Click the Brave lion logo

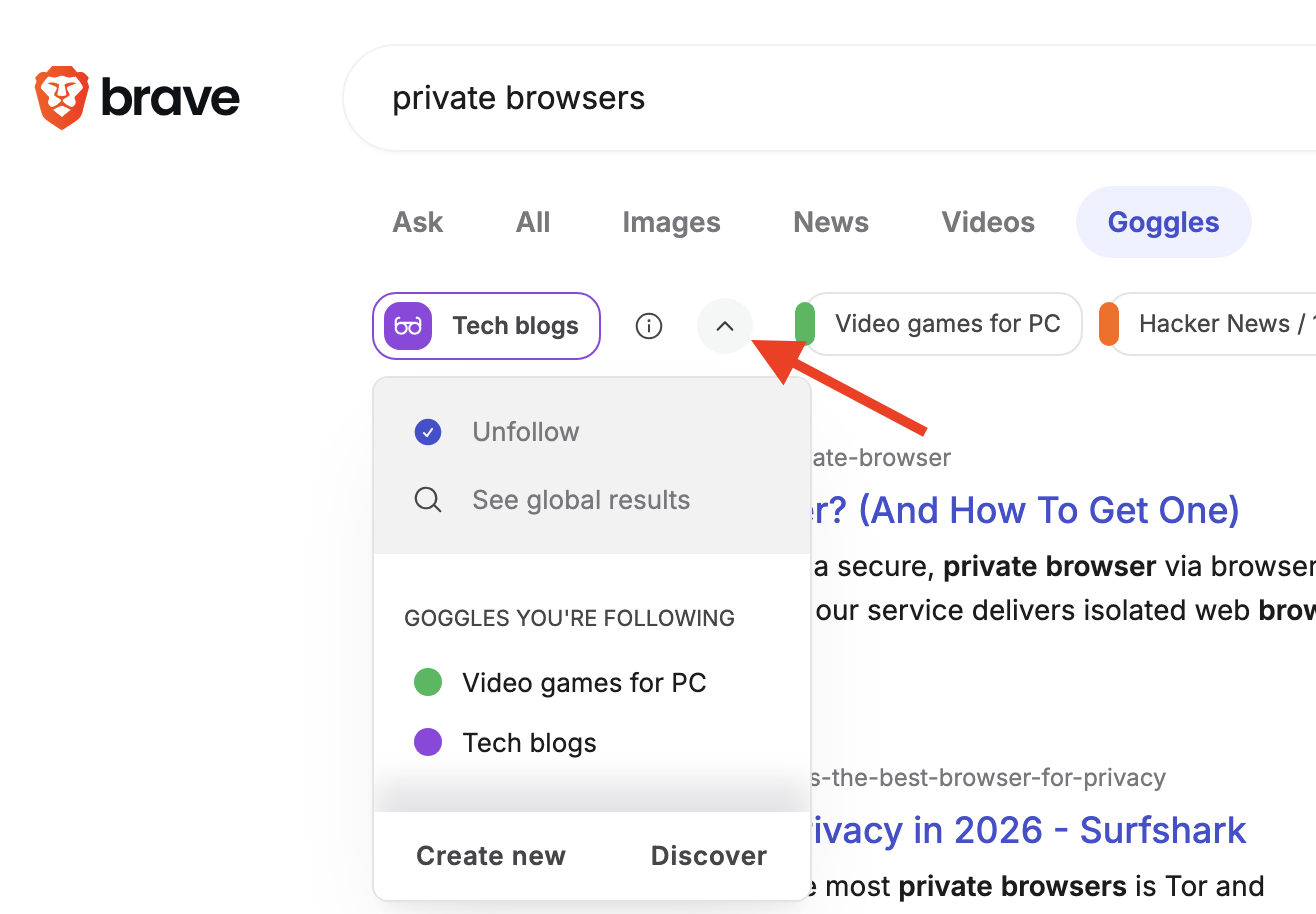(62, 98)
